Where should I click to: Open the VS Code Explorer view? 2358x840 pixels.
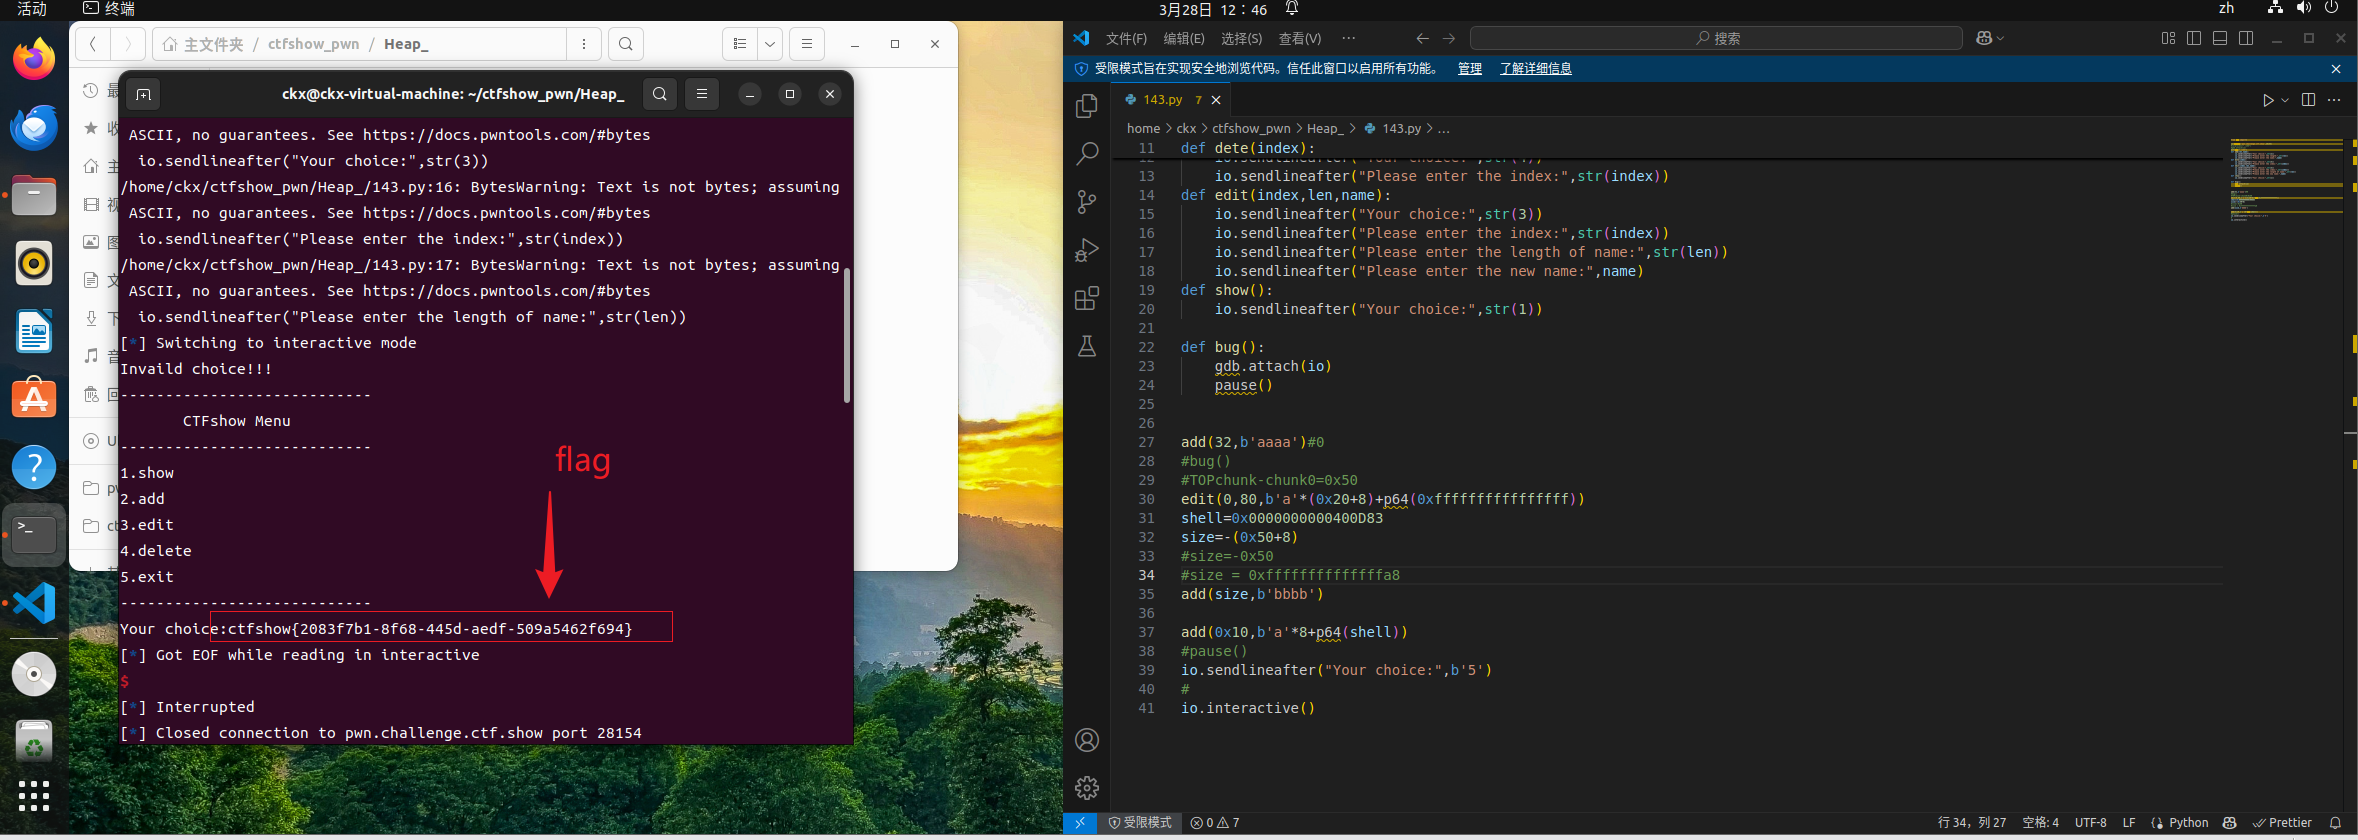[x=1087, y=106]
